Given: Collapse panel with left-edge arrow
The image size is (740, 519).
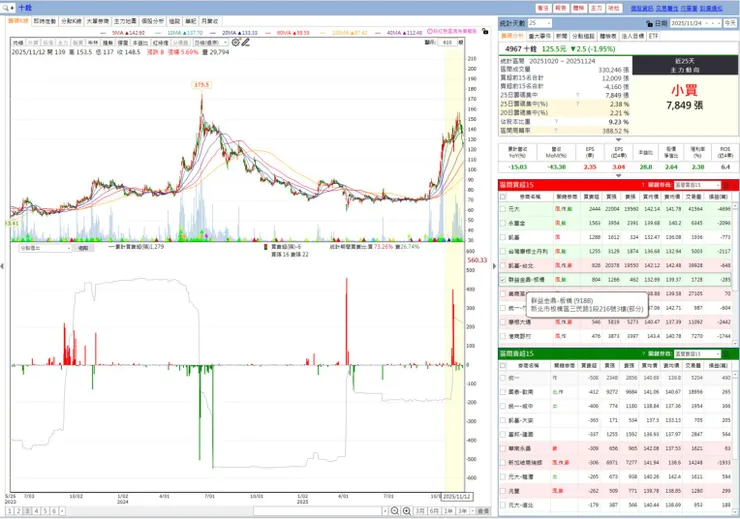Looking at the screenshot, I should 2,267.
